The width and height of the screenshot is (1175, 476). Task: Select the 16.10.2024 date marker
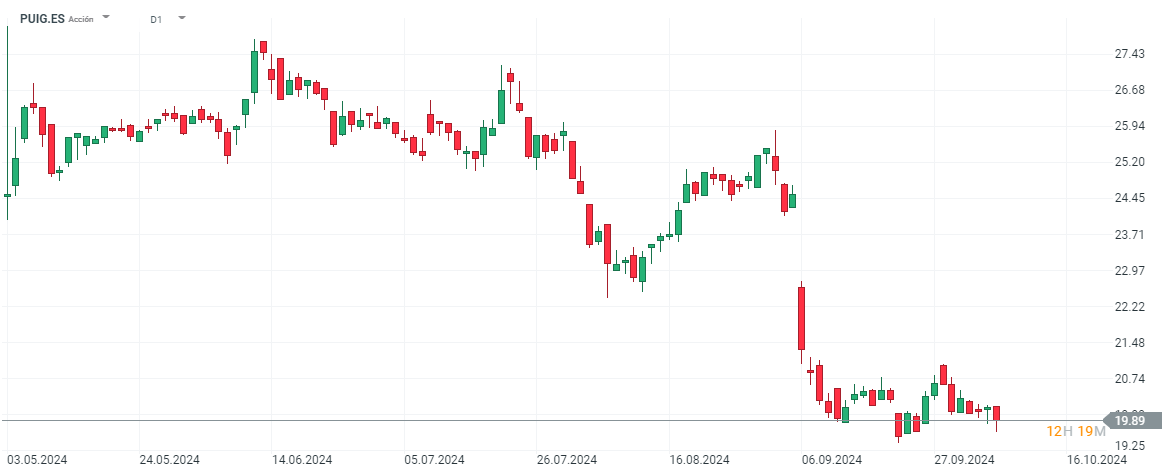(1097, 460)
